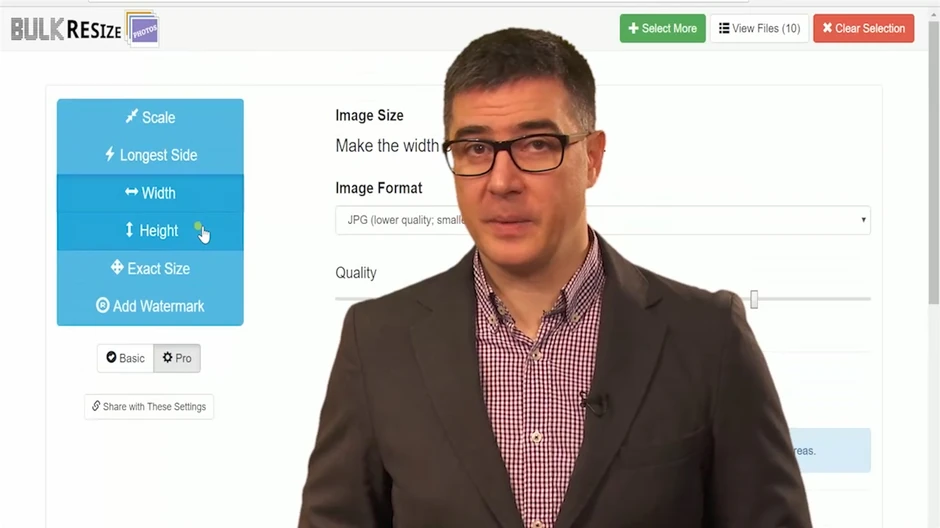Open the View Files (10) list
Image resolution: width=940 pixels, height=528 pixels.
point(760,28)
